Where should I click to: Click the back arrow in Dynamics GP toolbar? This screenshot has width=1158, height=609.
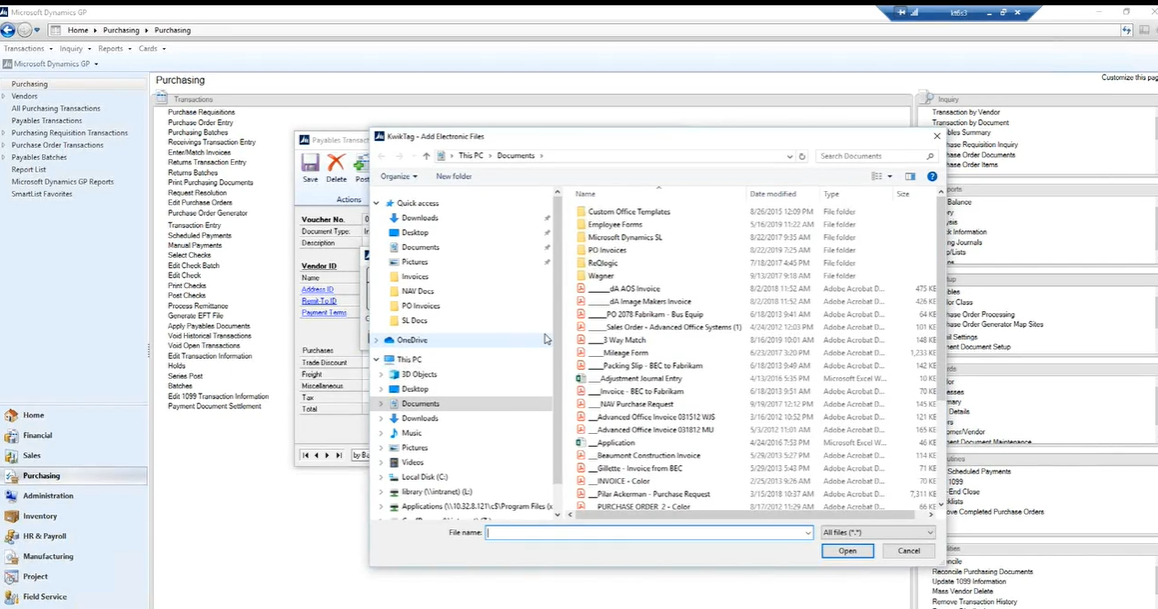(x=7, y=30)
